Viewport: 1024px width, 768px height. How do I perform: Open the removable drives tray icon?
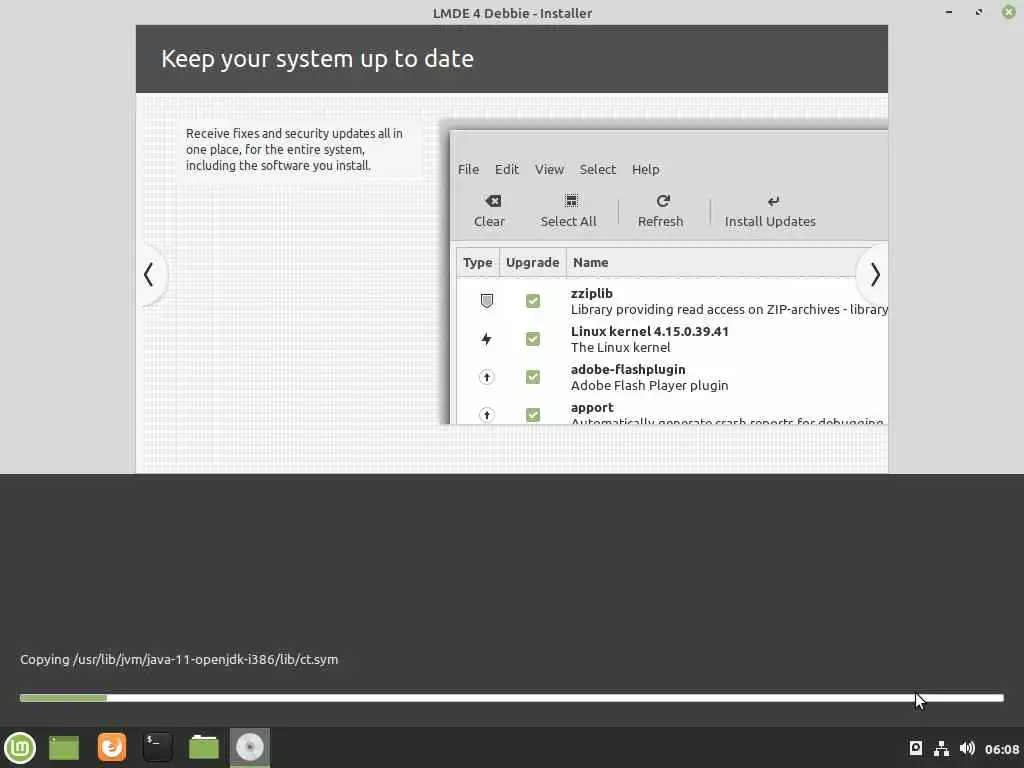point(916,748)
